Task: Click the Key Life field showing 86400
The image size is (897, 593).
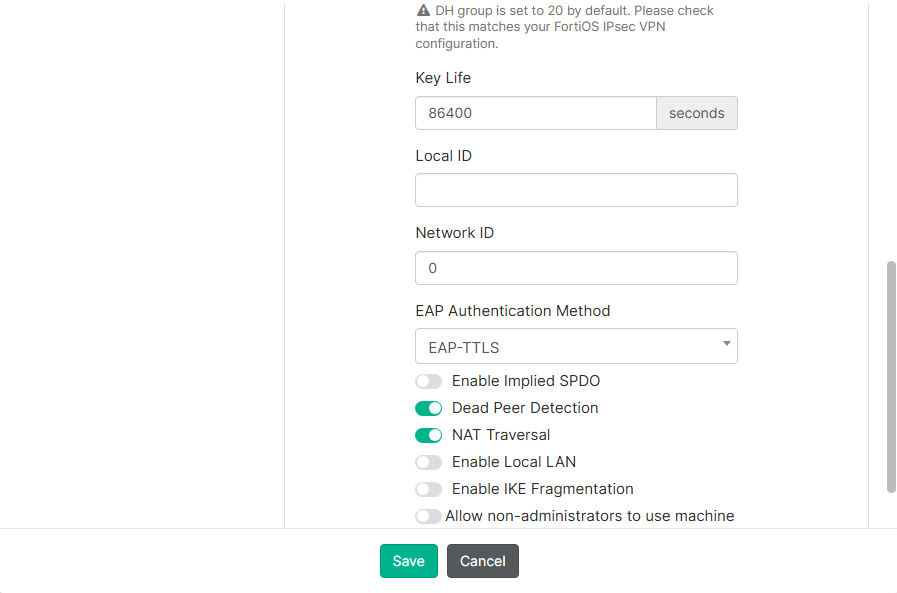Action: [535, 113]
